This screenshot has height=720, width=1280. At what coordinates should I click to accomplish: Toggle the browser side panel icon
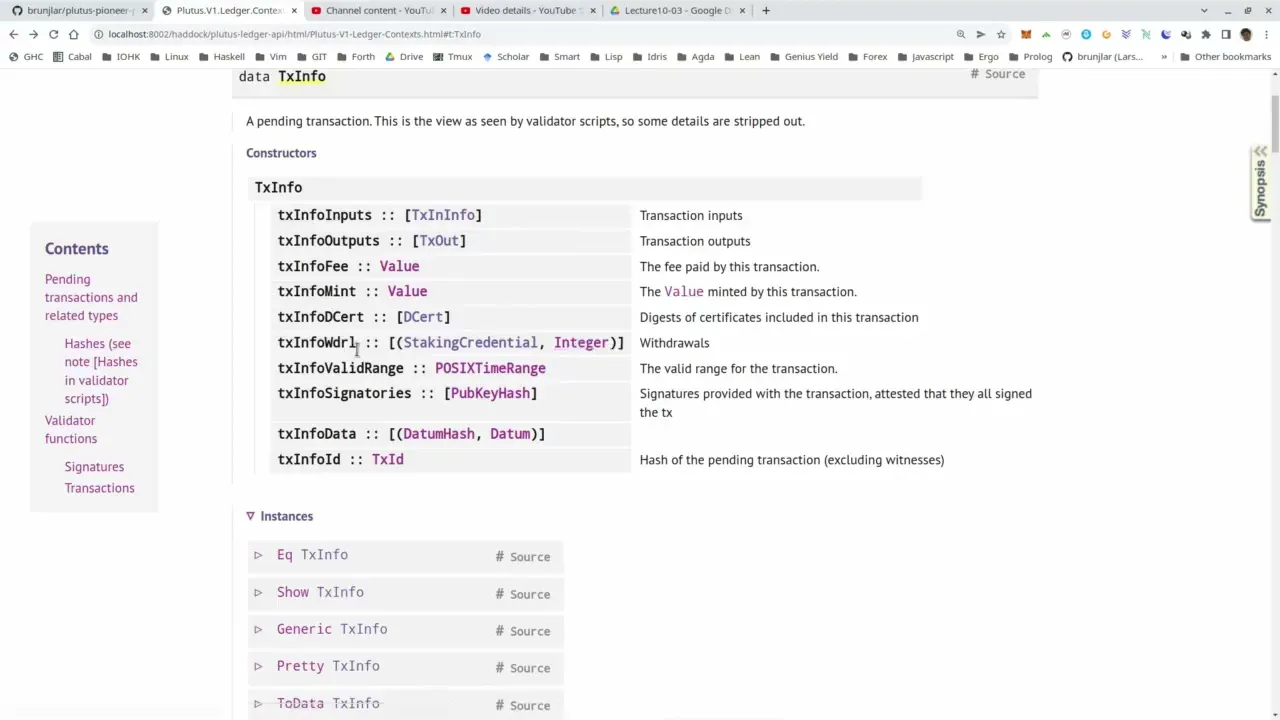click(x=1225, y=34)
